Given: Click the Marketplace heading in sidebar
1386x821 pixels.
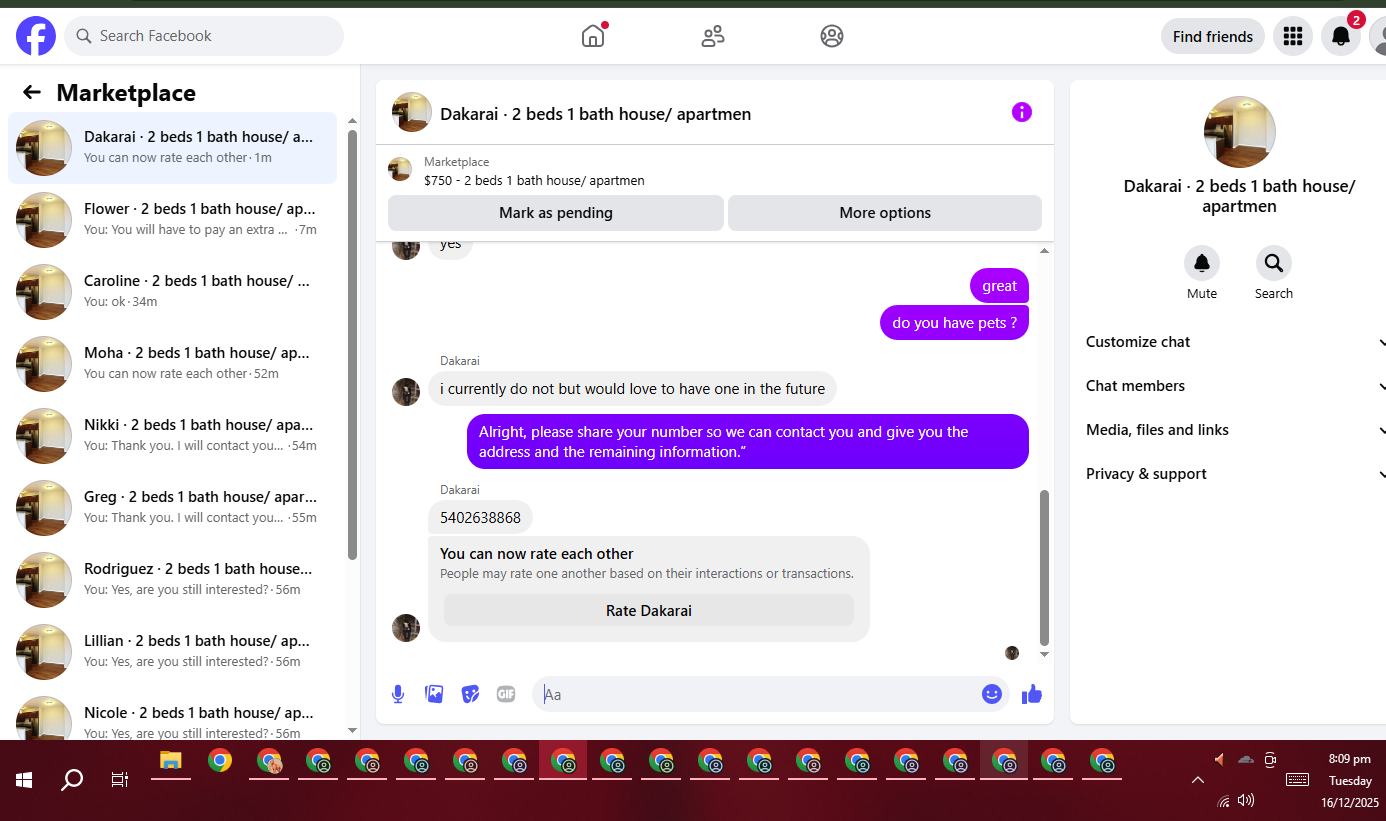Looking at the screenshot, I should pyautogui.click(x=126, y=93).
